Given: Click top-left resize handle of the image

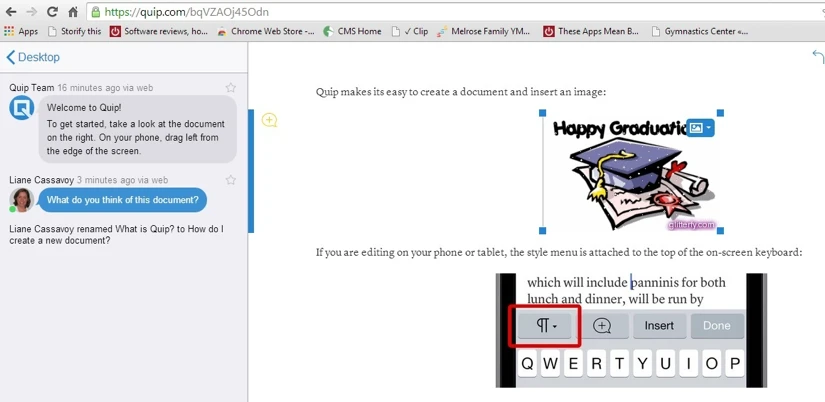Looking at the screenshot, I should coord(543,114).
